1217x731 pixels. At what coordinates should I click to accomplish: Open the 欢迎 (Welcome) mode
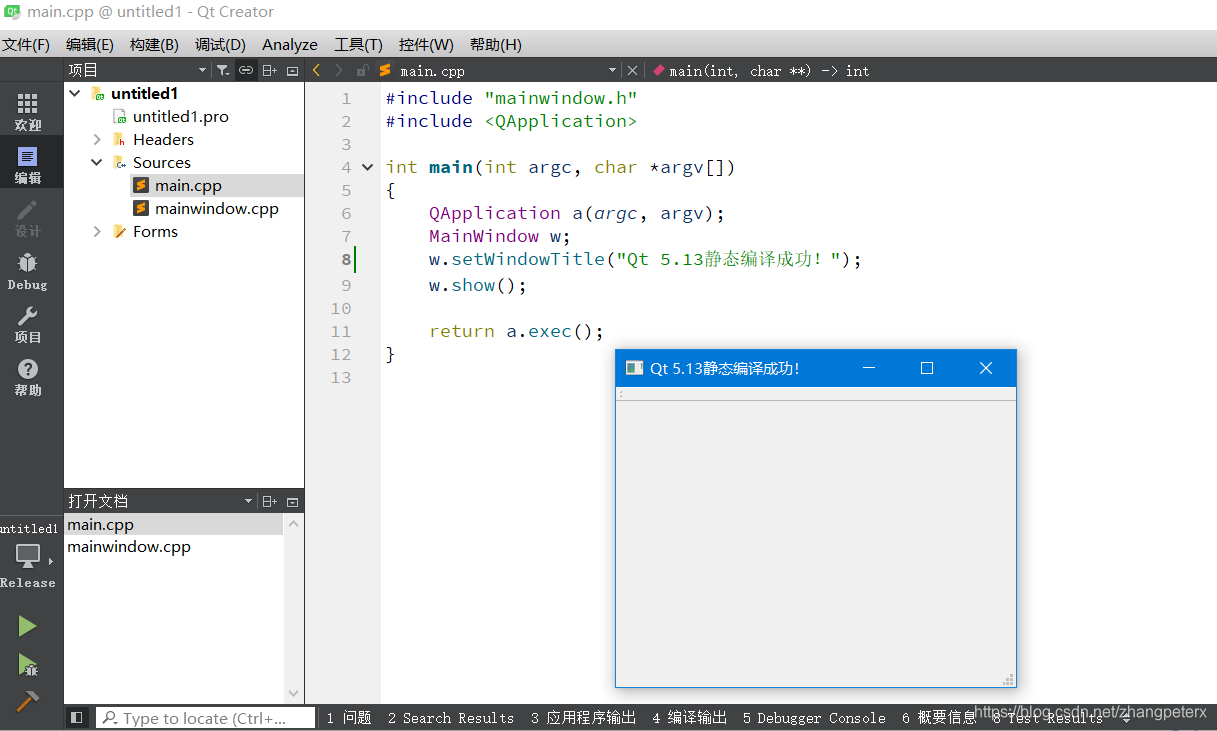tap(28, 112)
